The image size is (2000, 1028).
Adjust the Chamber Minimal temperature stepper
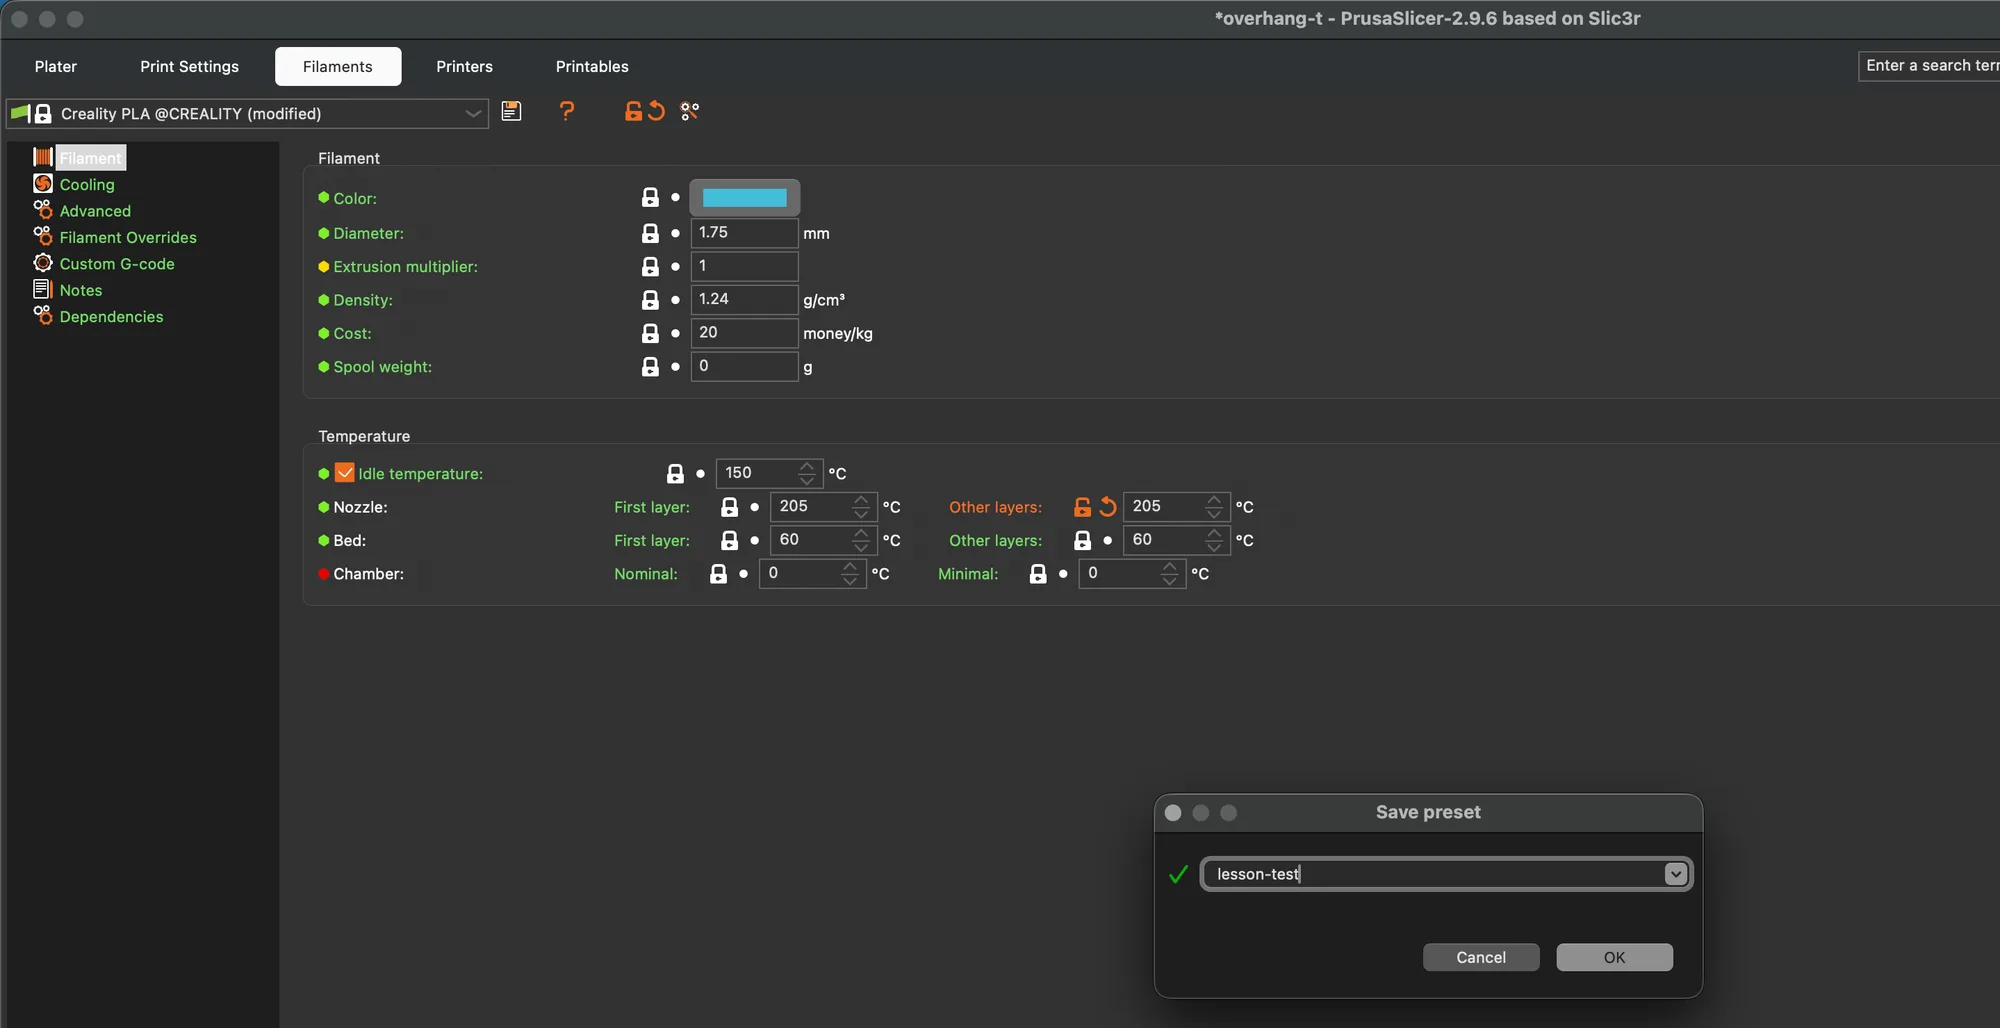1169,574
